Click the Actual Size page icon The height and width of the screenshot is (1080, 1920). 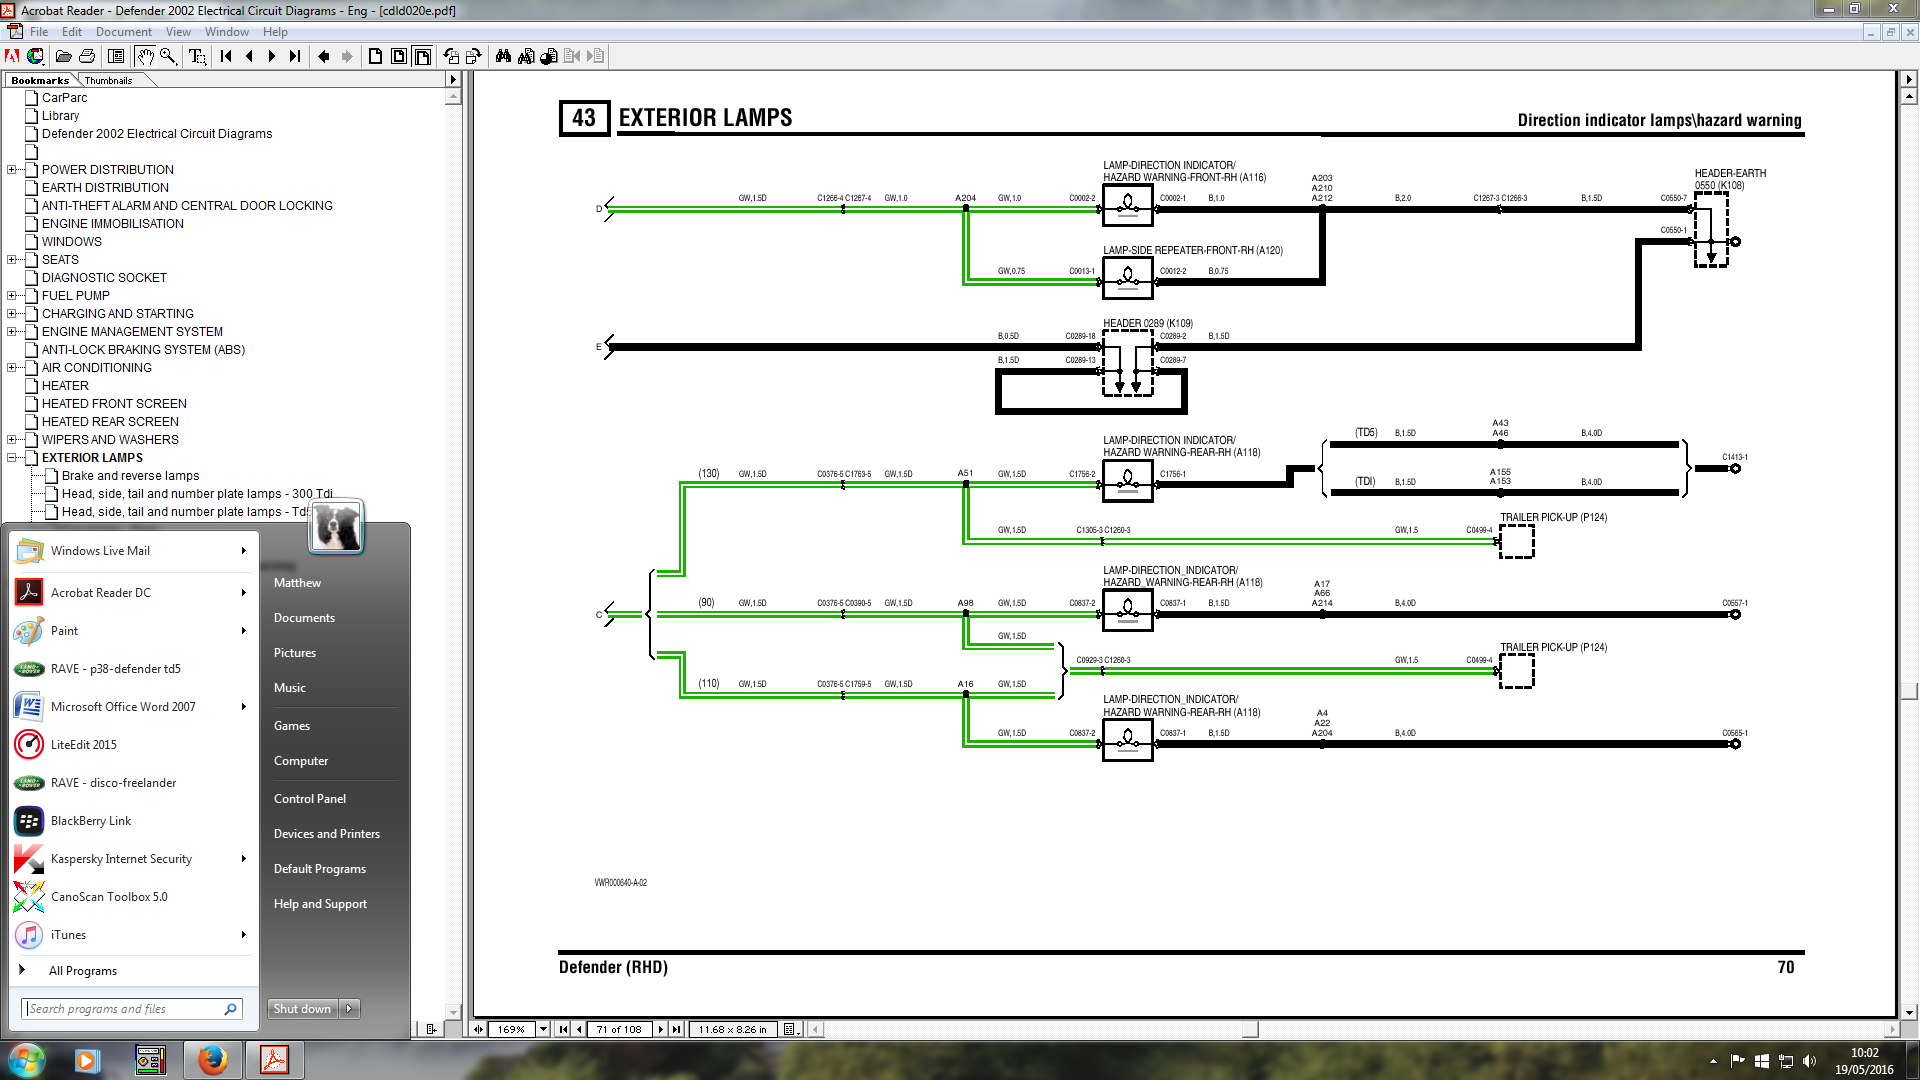coord(375,56)
